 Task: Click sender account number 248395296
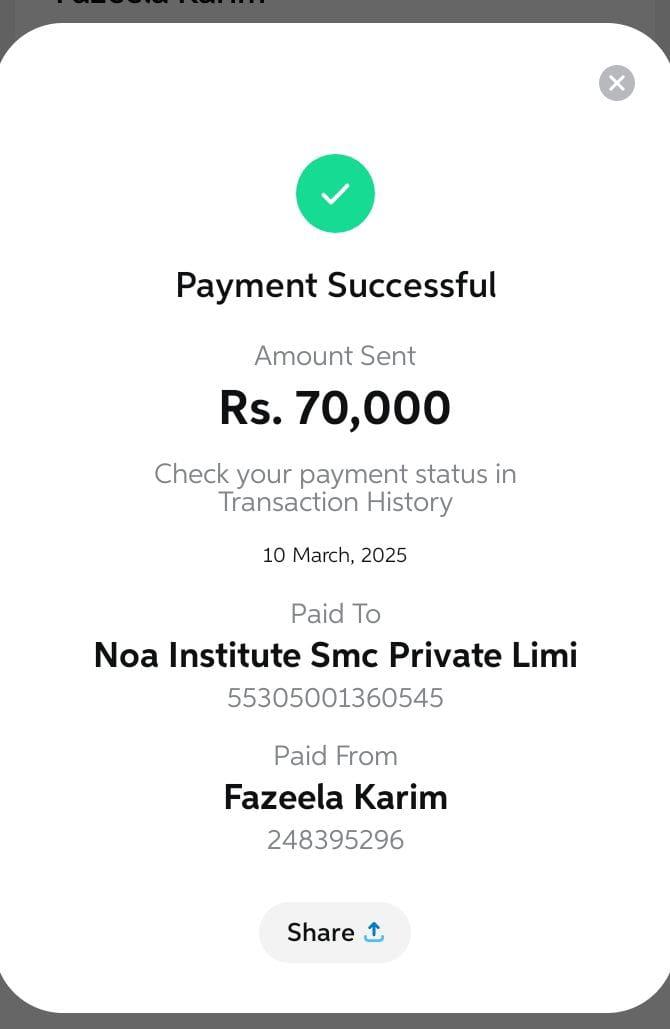coord(335,840)
